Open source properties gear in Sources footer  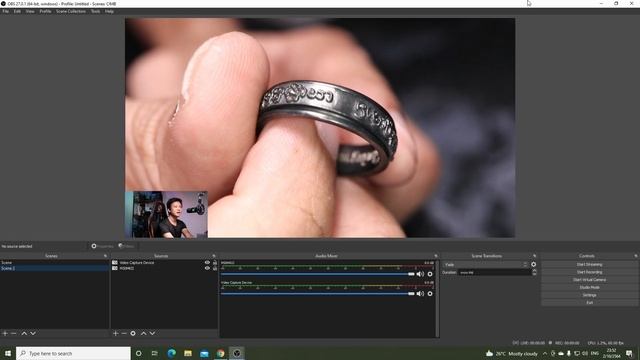(x=133, y=333)
